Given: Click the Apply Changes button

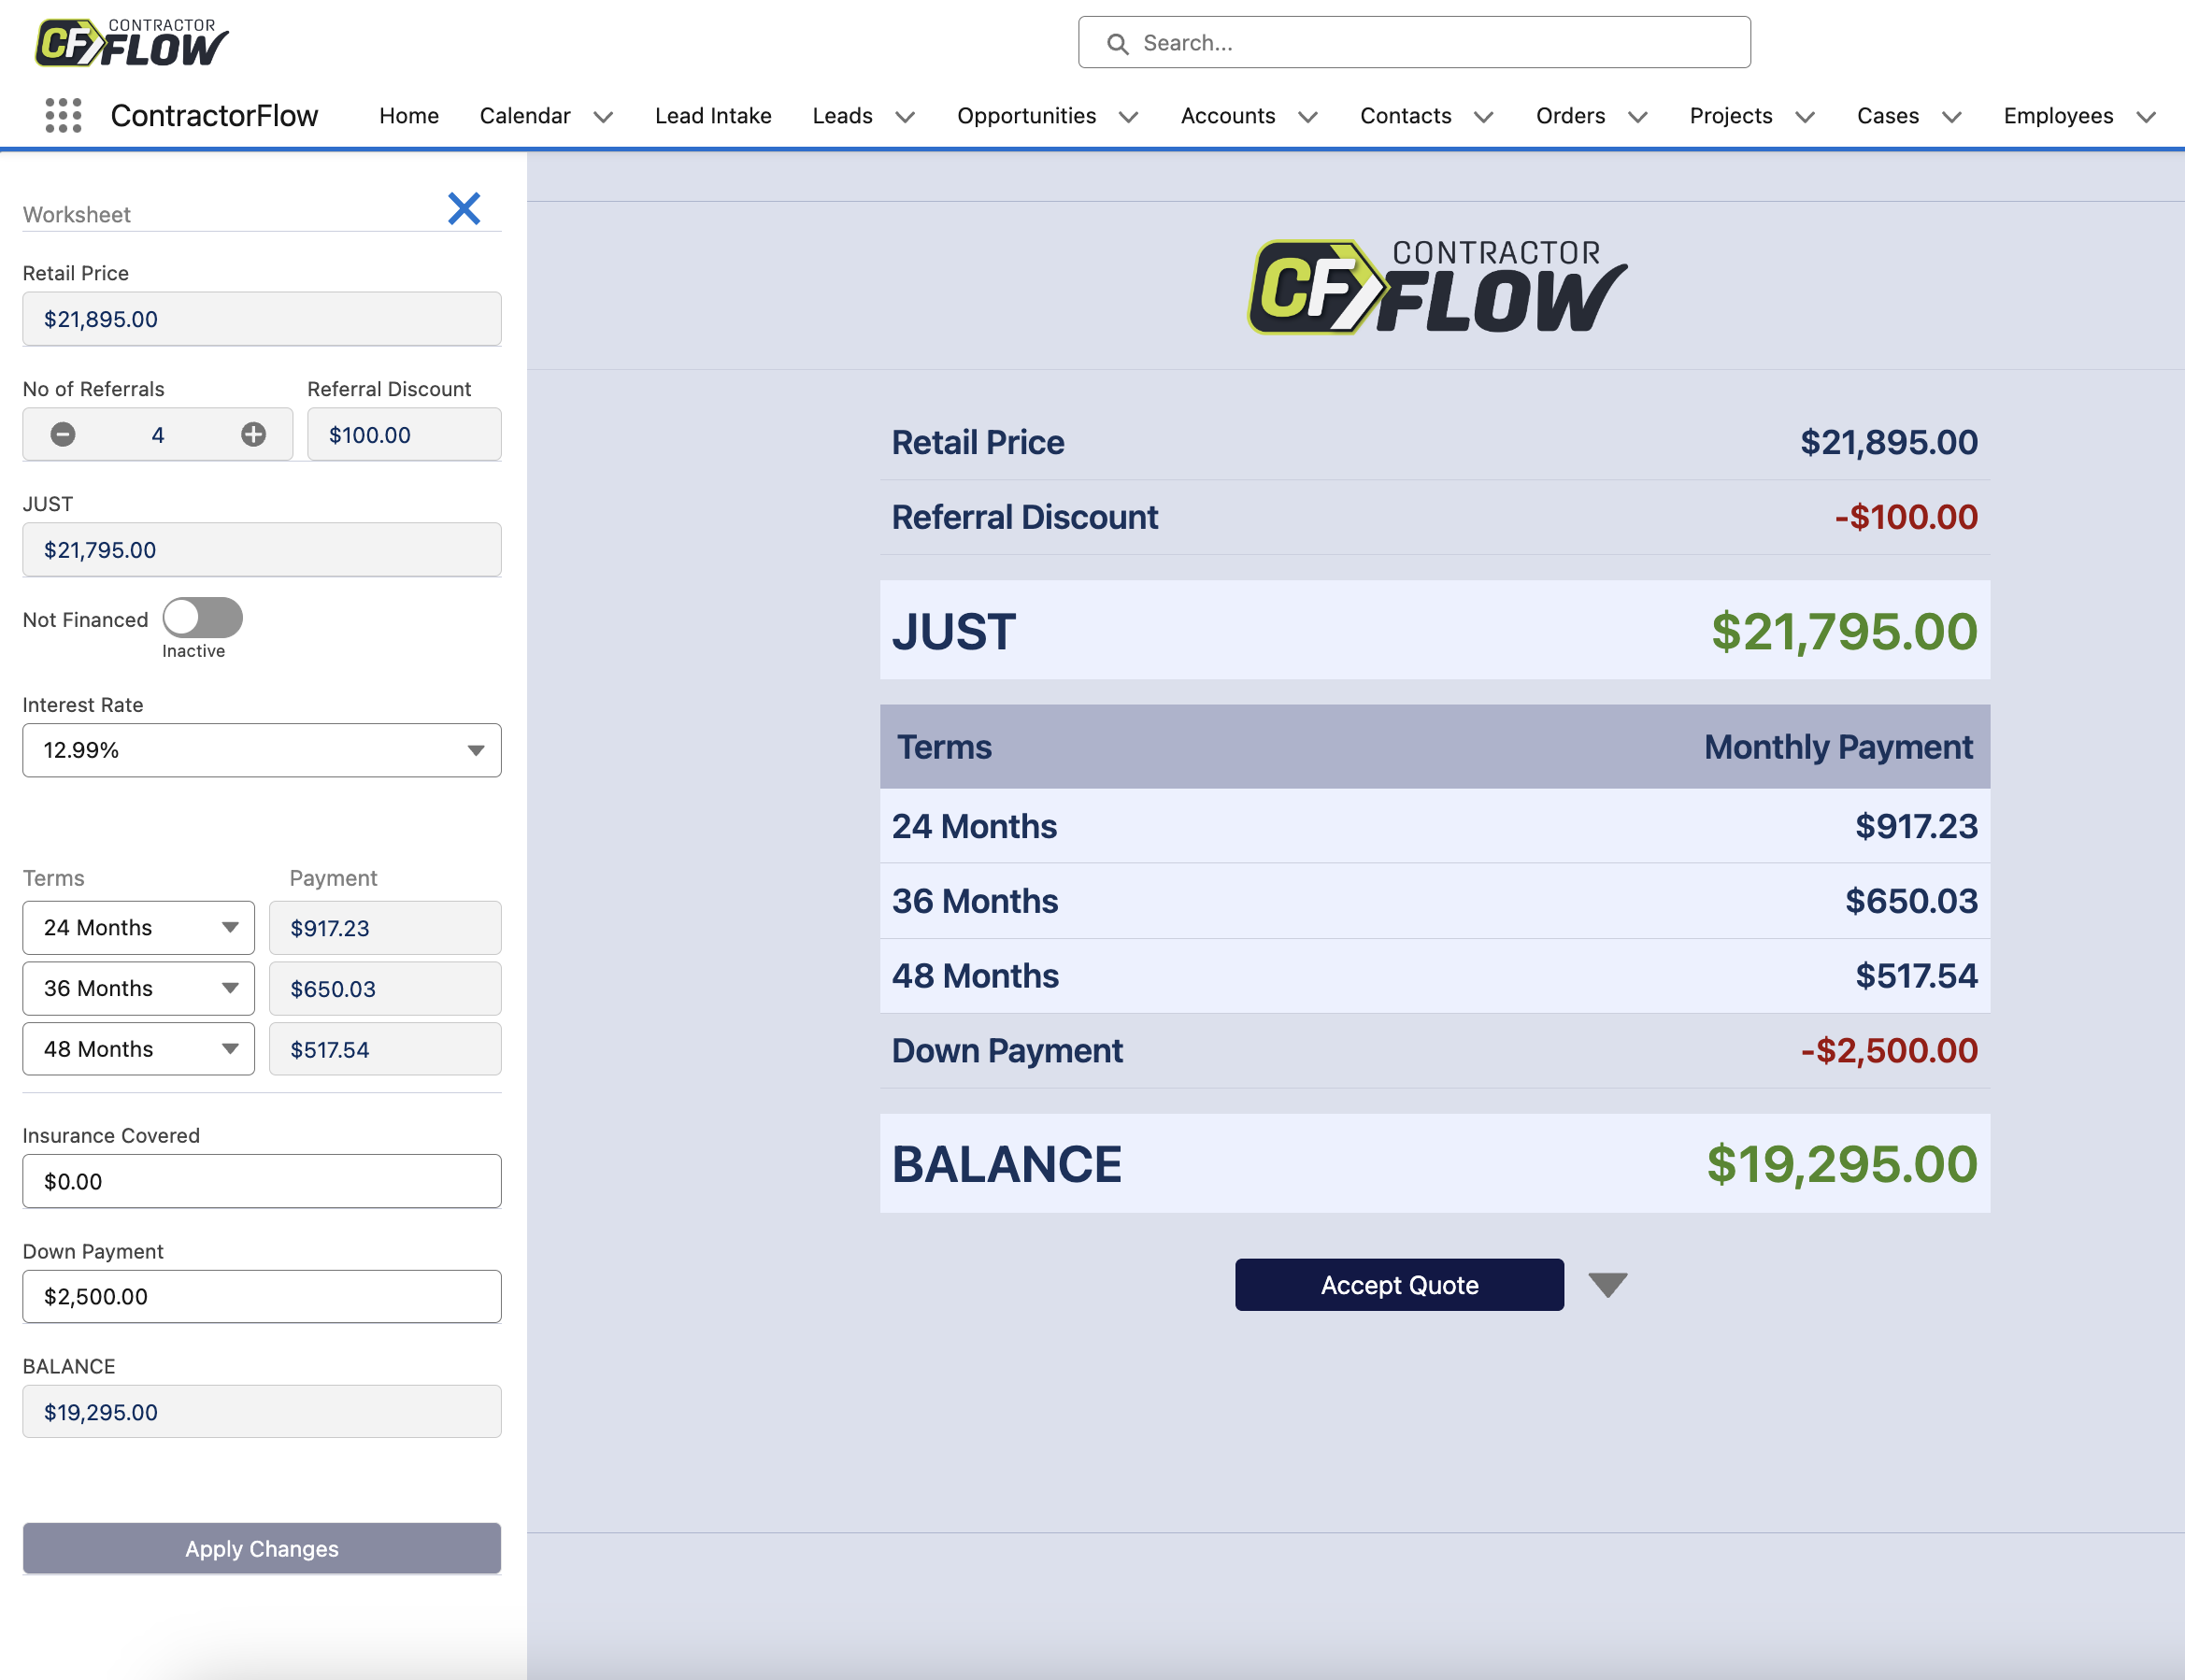Looking at the screenshot, I should pos(261,1548).
